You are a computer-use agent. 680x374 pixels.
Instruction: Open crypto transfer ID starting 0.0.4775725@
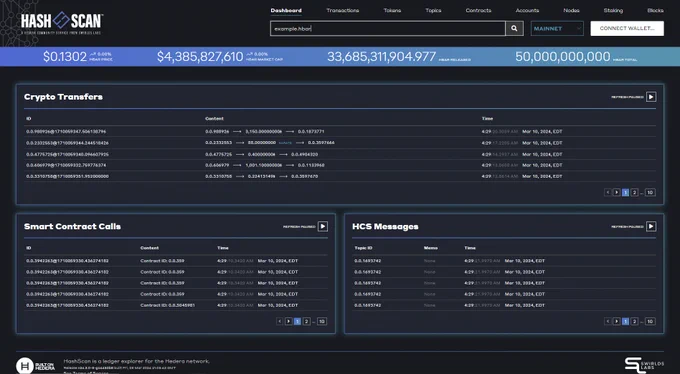(67, 154)
